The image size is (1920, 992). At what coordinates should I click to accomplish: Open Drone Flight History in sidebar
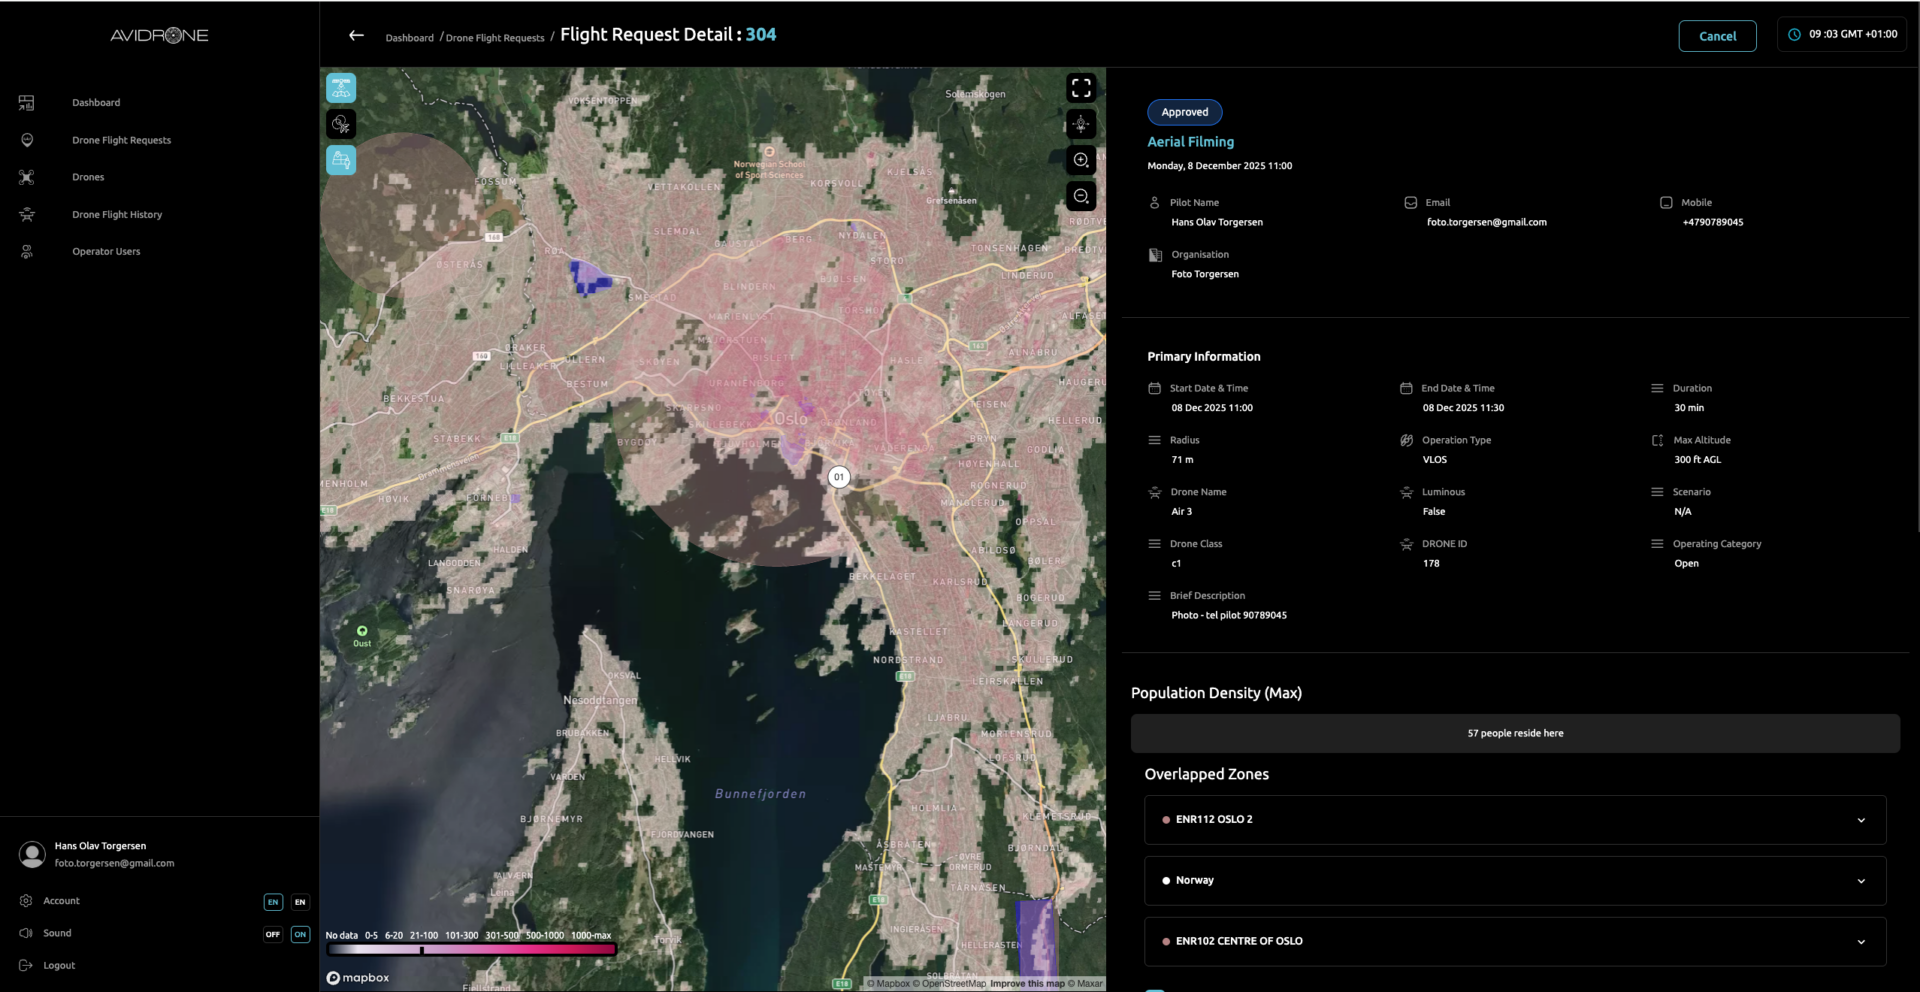(117, 215)
